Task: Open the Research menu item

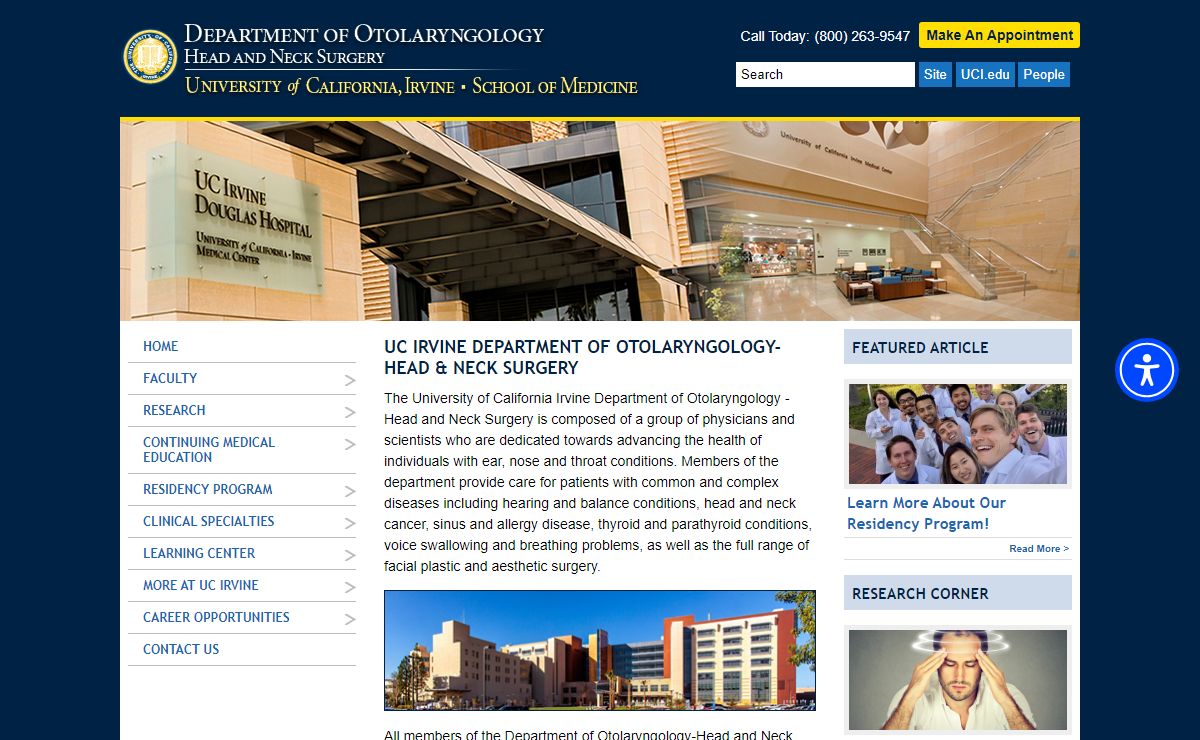Action: coord(174,410)
